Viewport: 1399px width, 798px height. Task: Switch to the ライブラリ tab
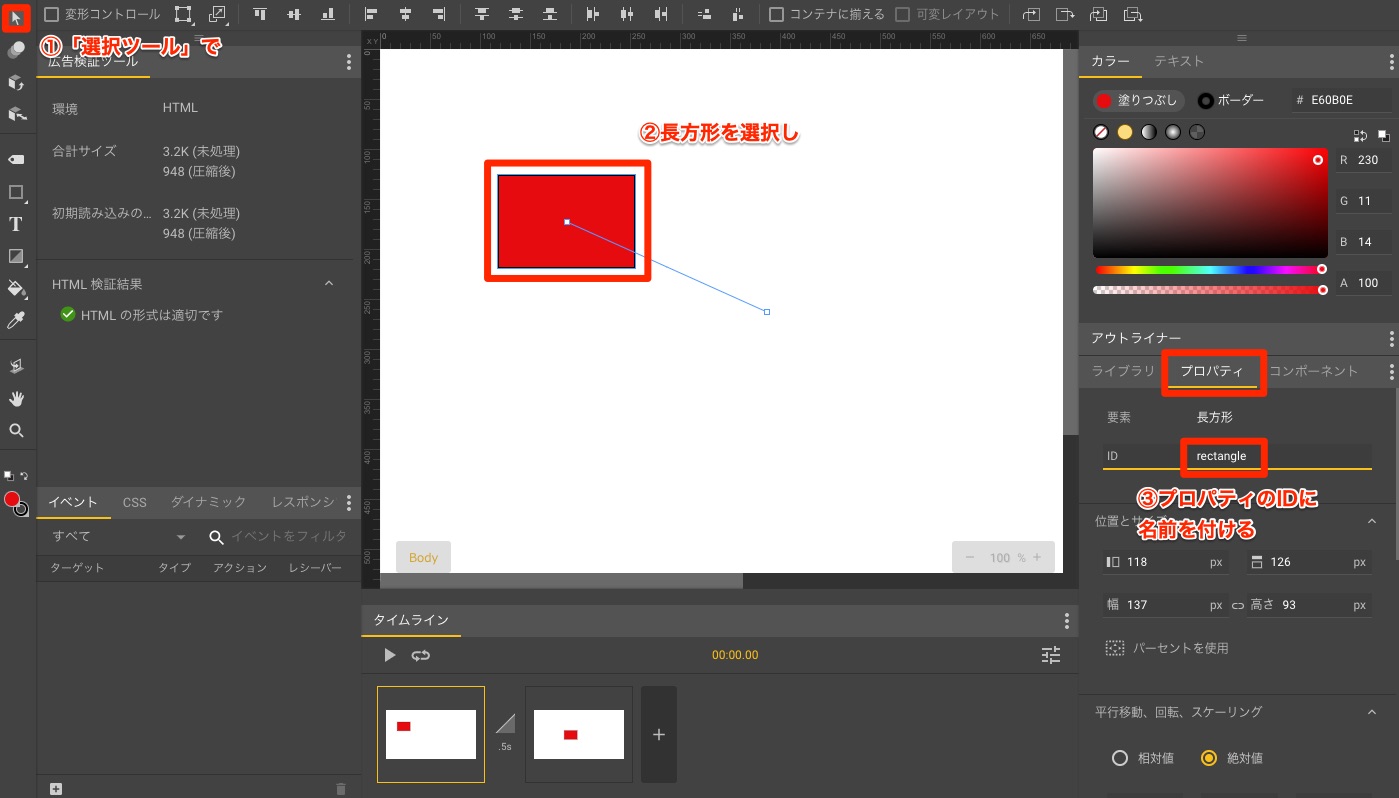pos(1123,371)
